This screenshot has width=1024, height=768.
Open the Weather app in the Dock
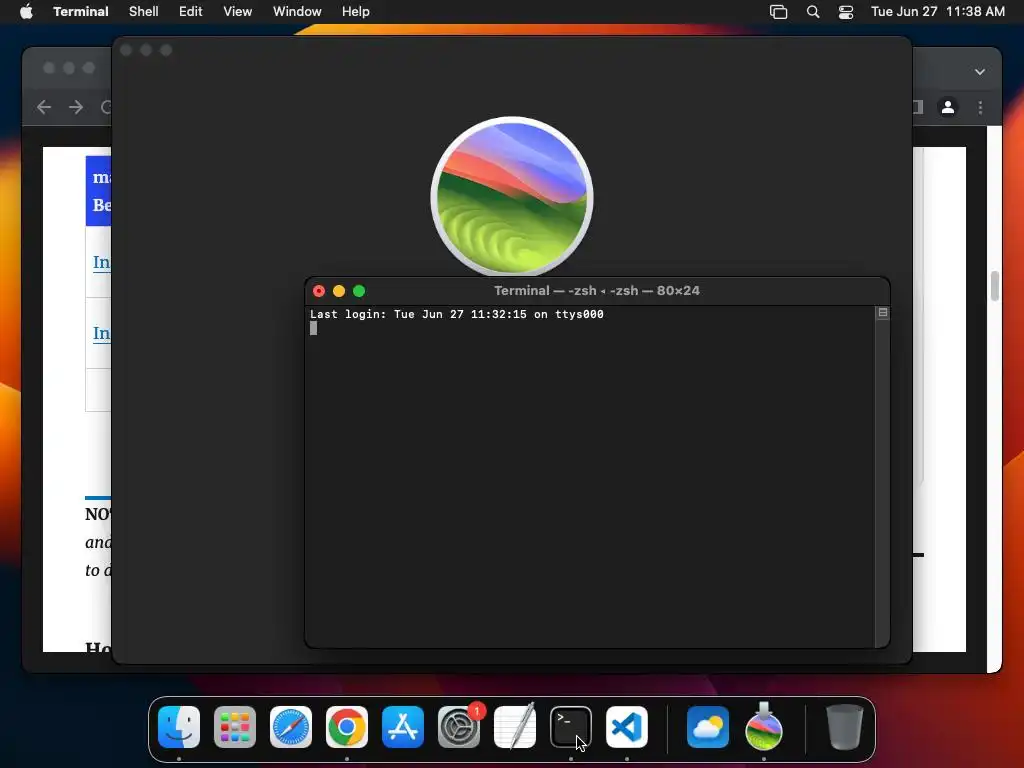coord(708,727)
